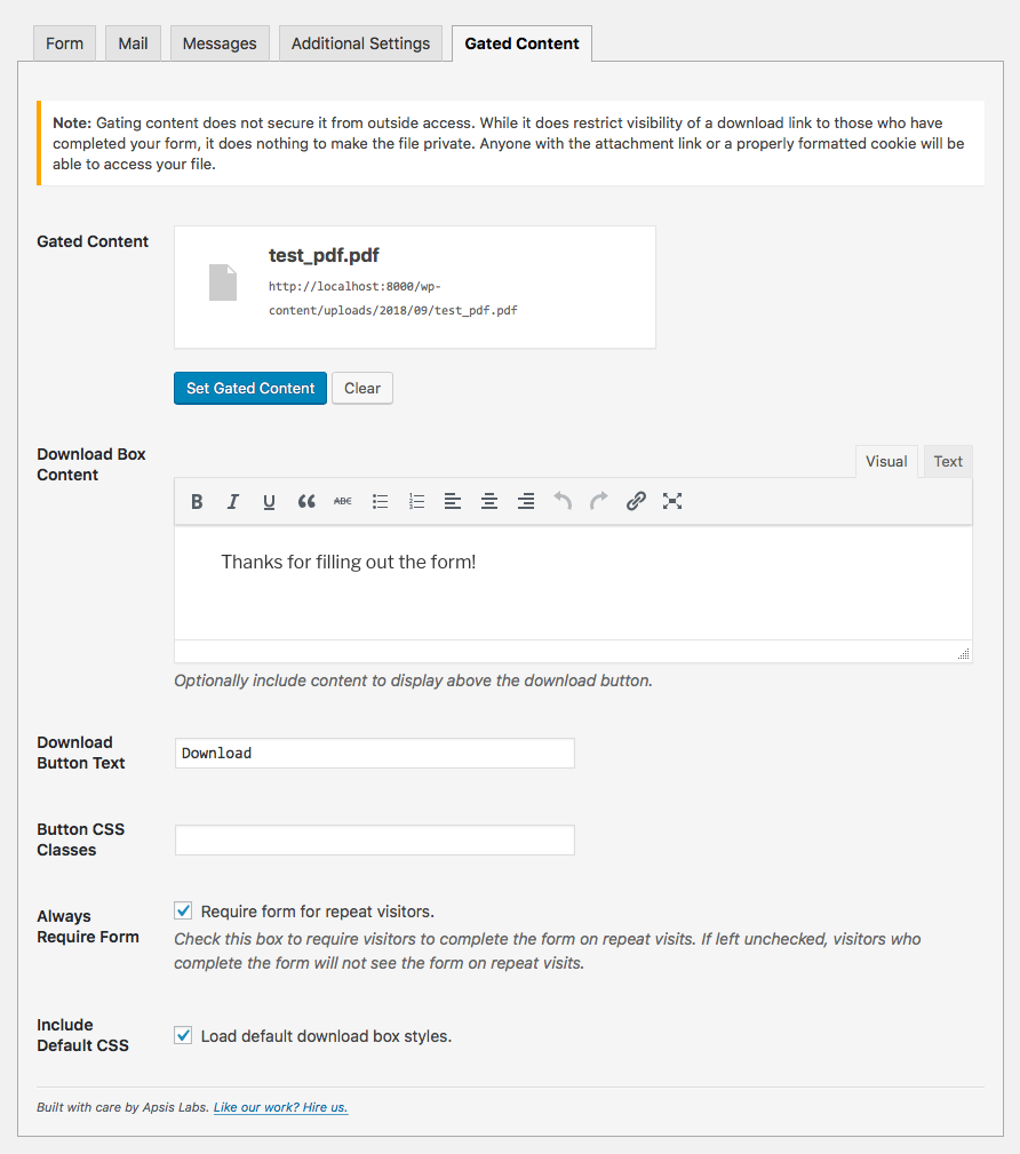Uncheck loading default download box styles
Screen dimensions: 1020x1154
pyautogui.click(x=183, y=1036)
